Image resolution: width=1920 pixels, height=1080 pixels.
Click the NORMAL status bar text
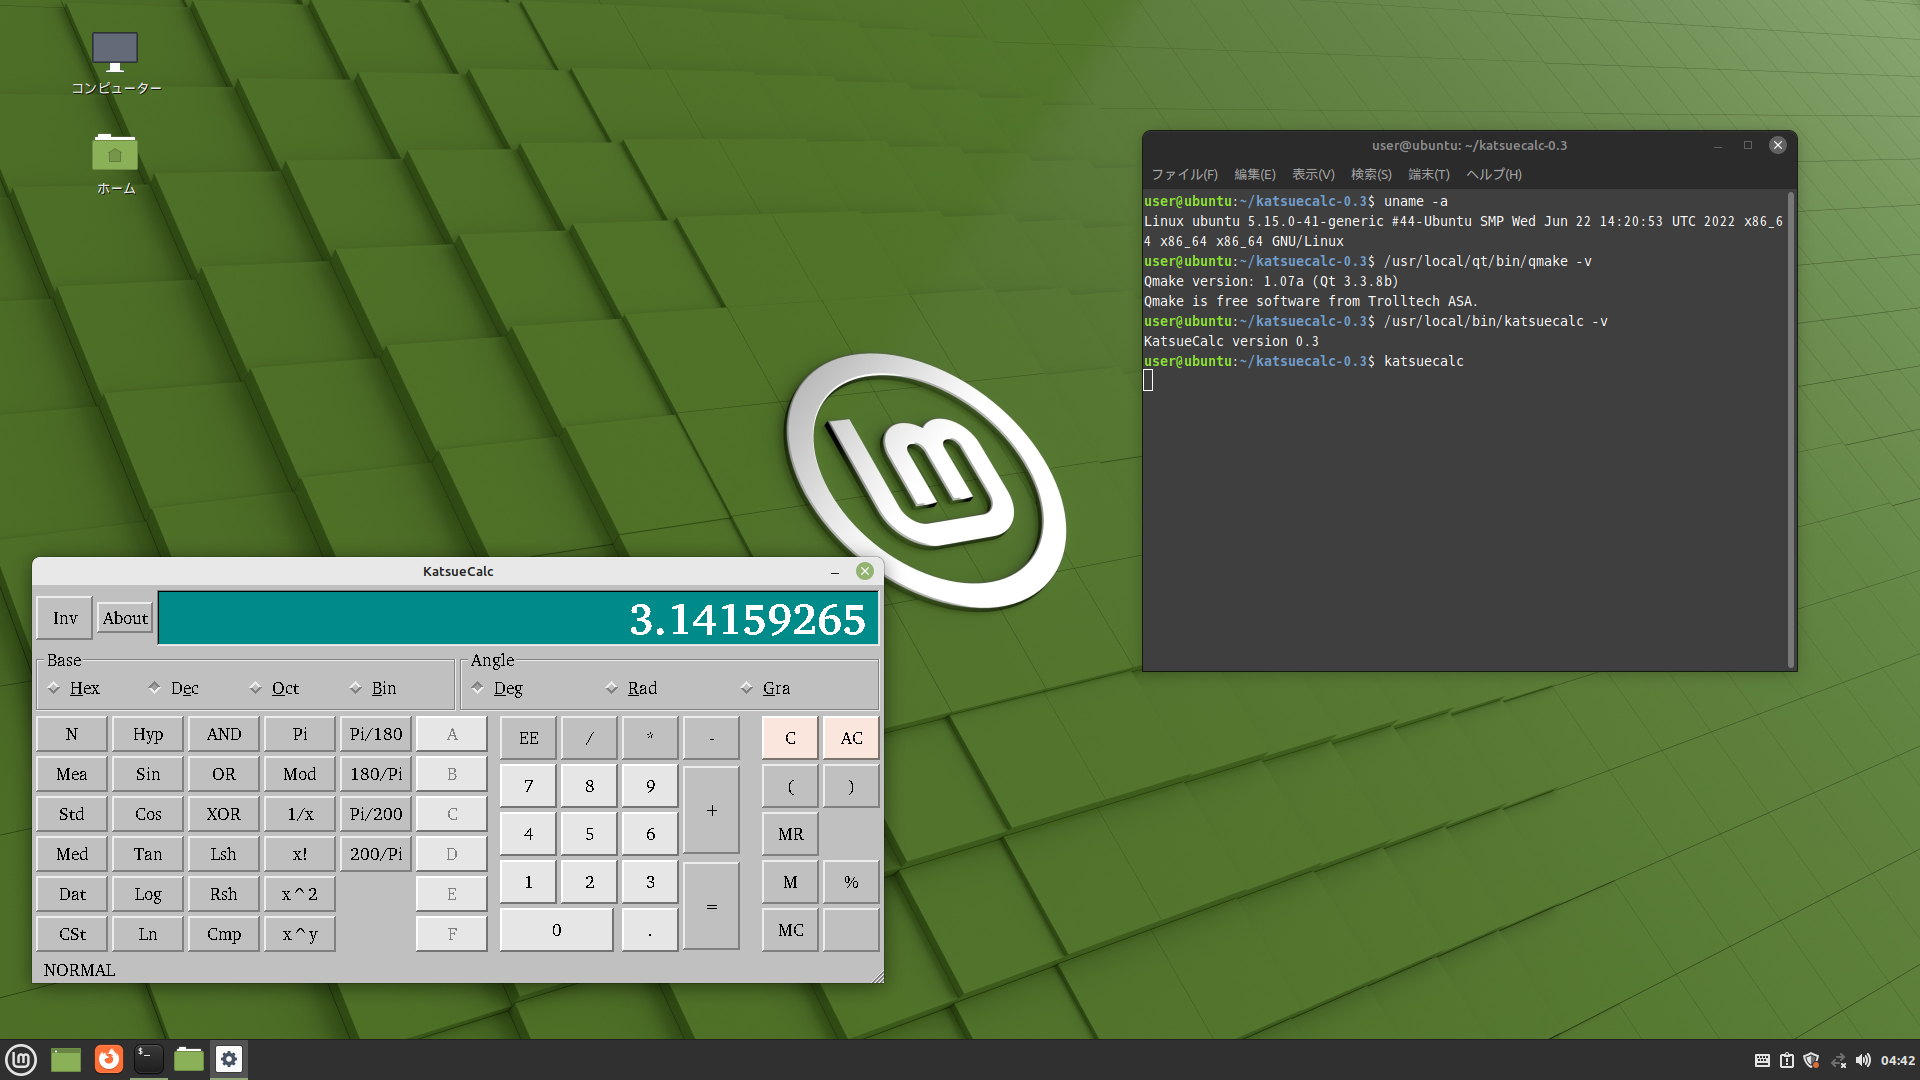[x=79, y=970]
